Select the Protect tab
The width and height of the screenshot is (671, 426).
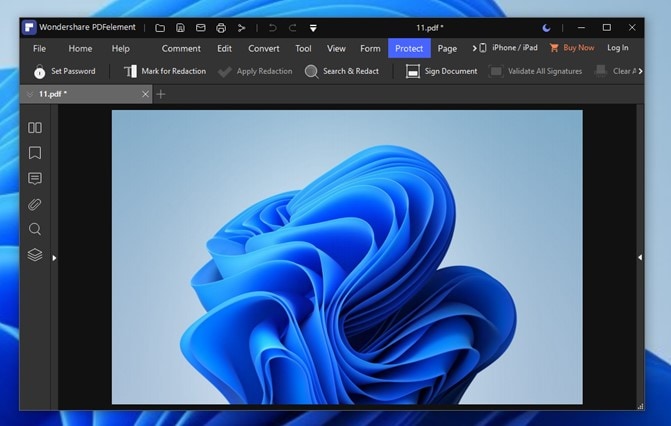409,48
